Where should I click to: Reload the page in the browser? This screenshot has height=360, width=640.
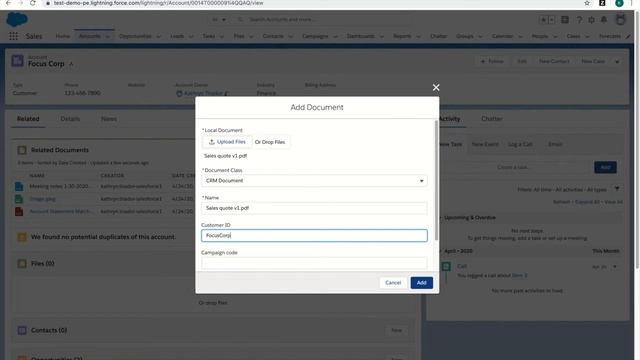coord(33,3)
